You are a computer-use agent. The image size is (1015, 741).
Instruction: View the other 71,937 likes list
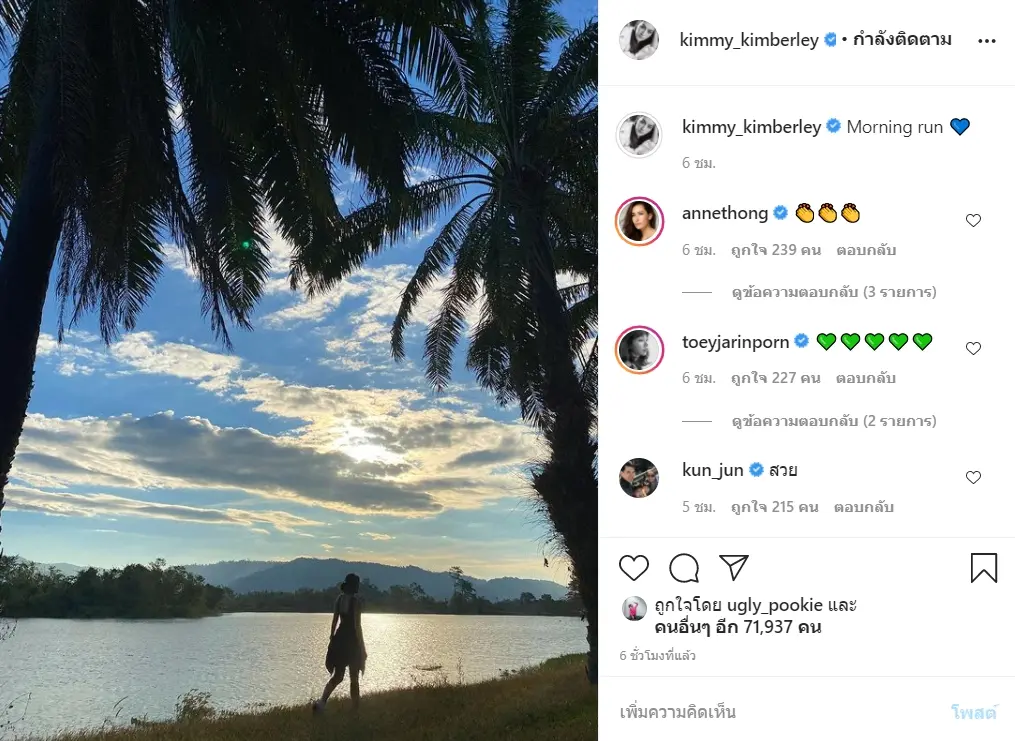click(738, 628)
